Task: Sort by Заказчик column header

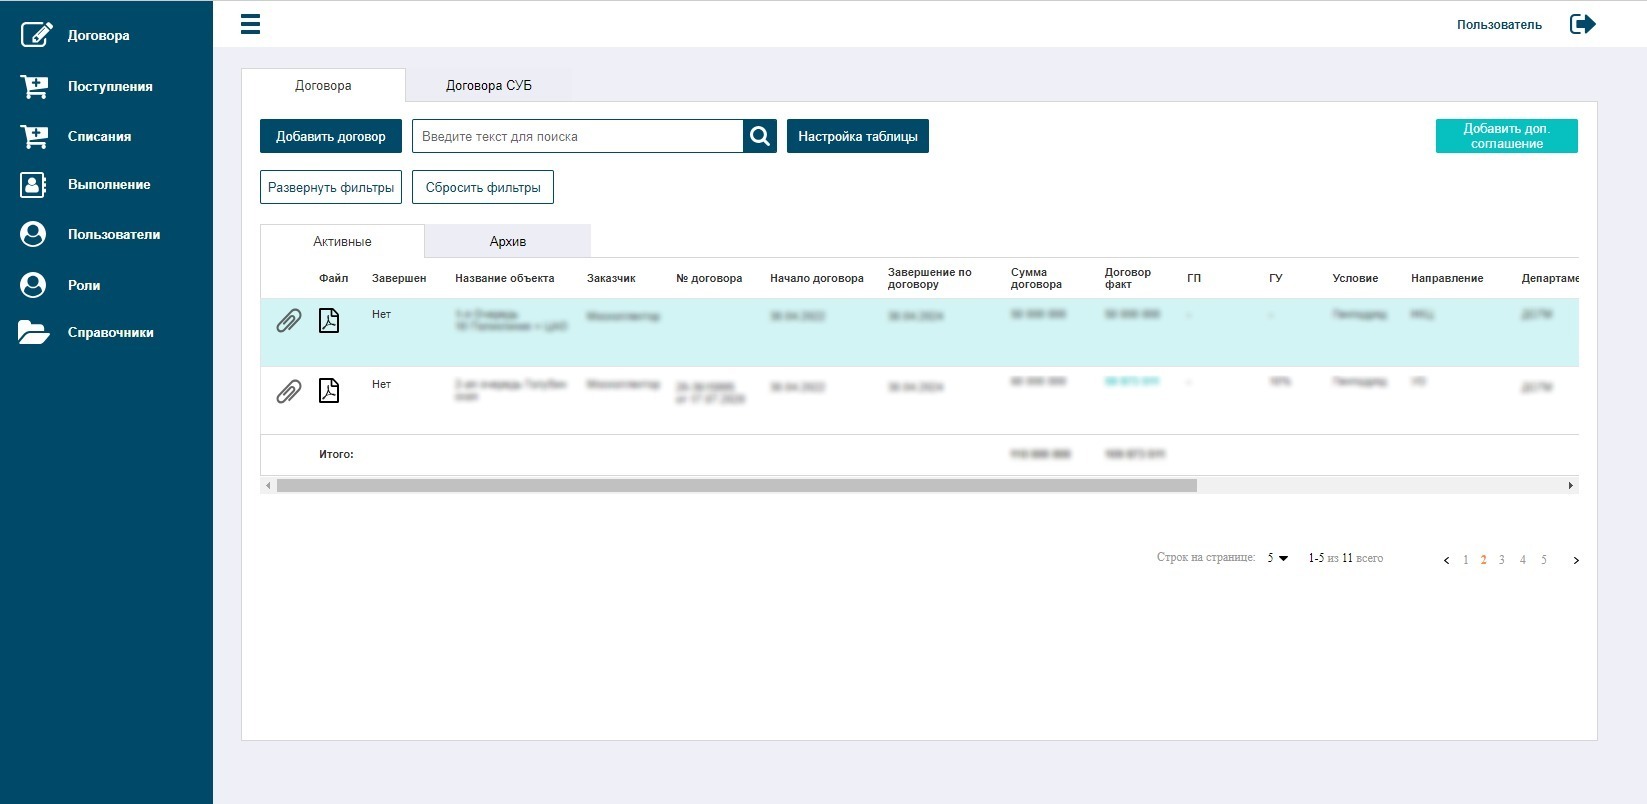Action: pyautogui.click(x=611, y=278)
